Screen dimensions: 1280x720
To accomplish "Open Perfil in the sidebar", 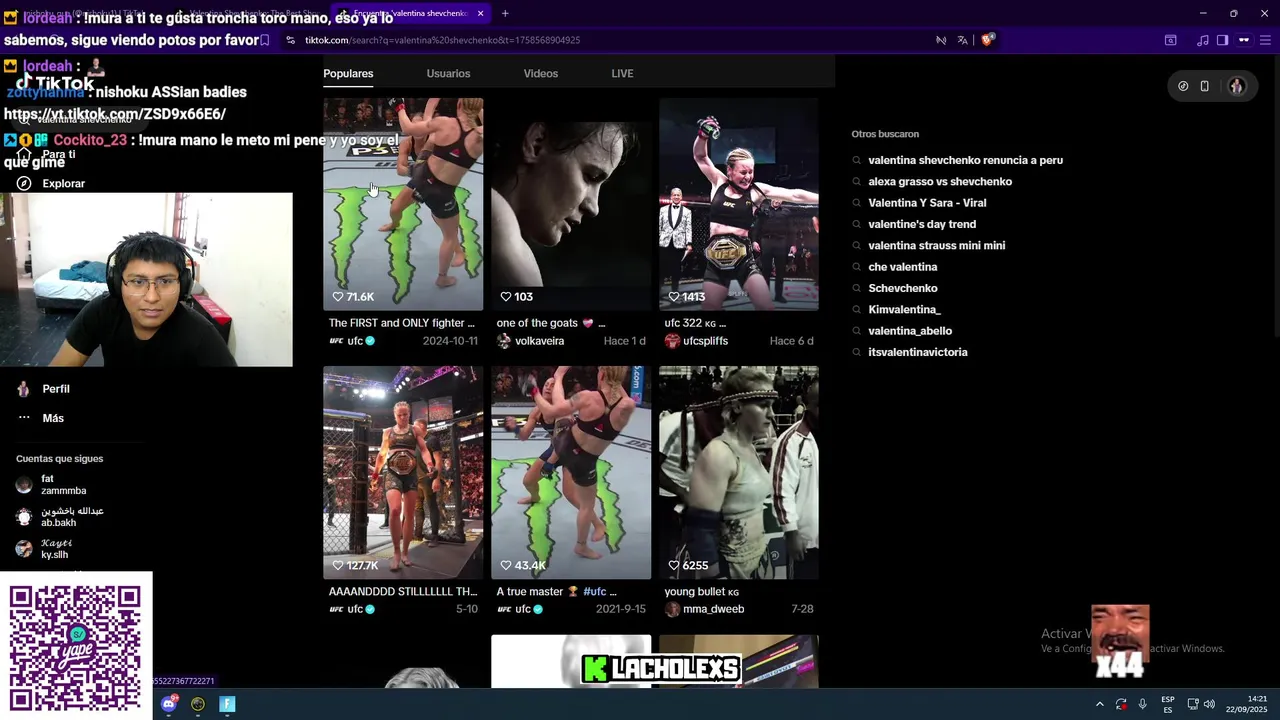I will click(44, 389).
